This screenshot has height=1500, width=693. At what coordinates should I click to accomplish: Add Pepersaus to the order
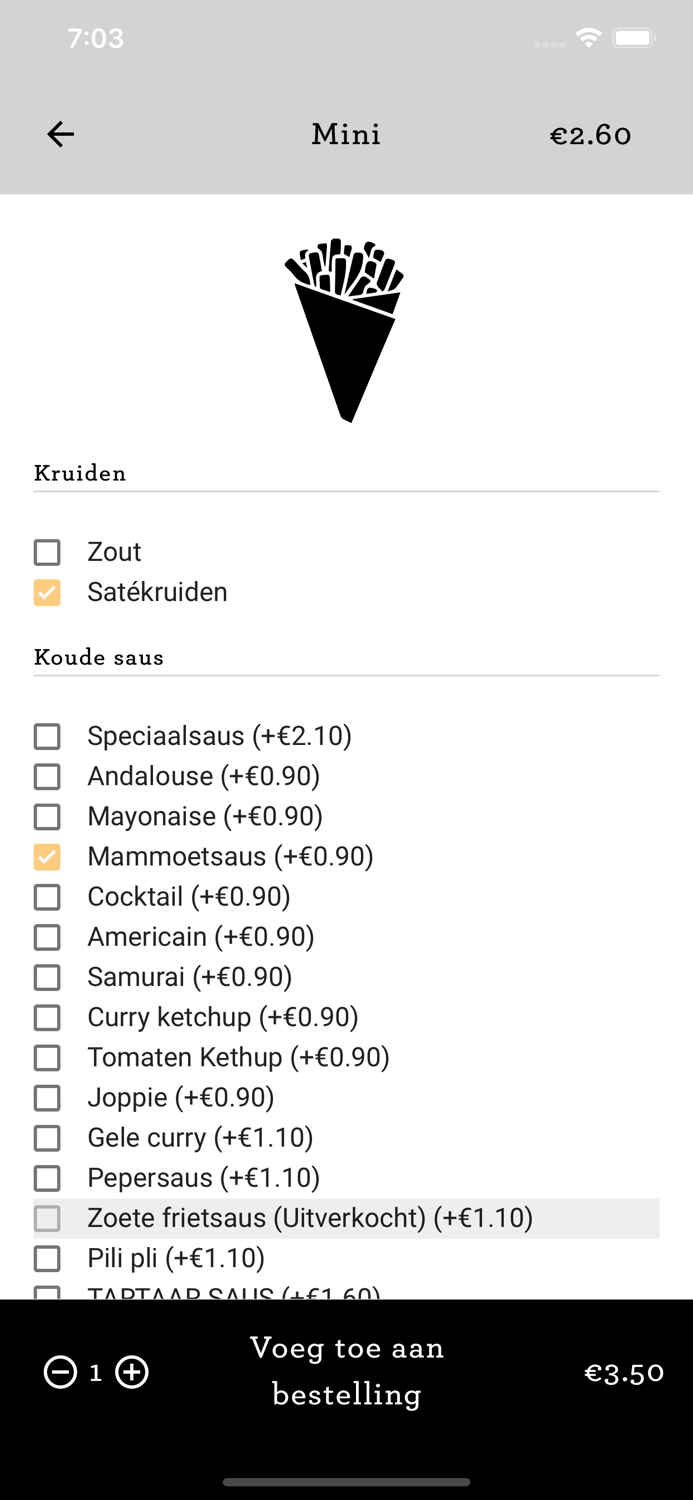click(47, 1178)
